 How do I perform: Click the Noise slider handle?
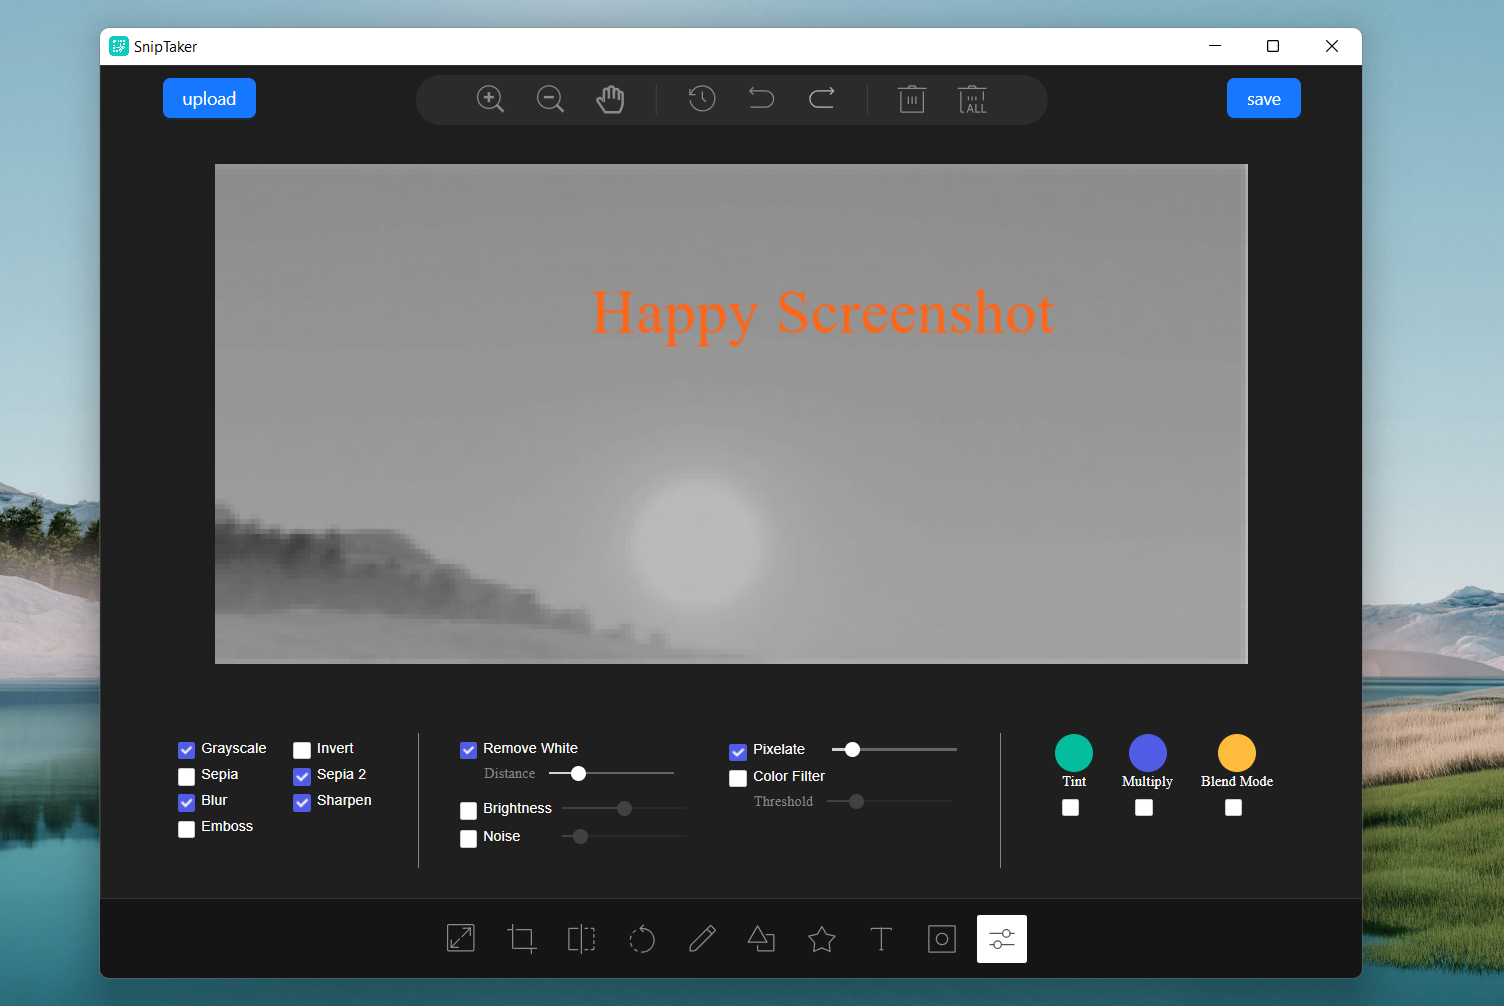click(580, 836)
